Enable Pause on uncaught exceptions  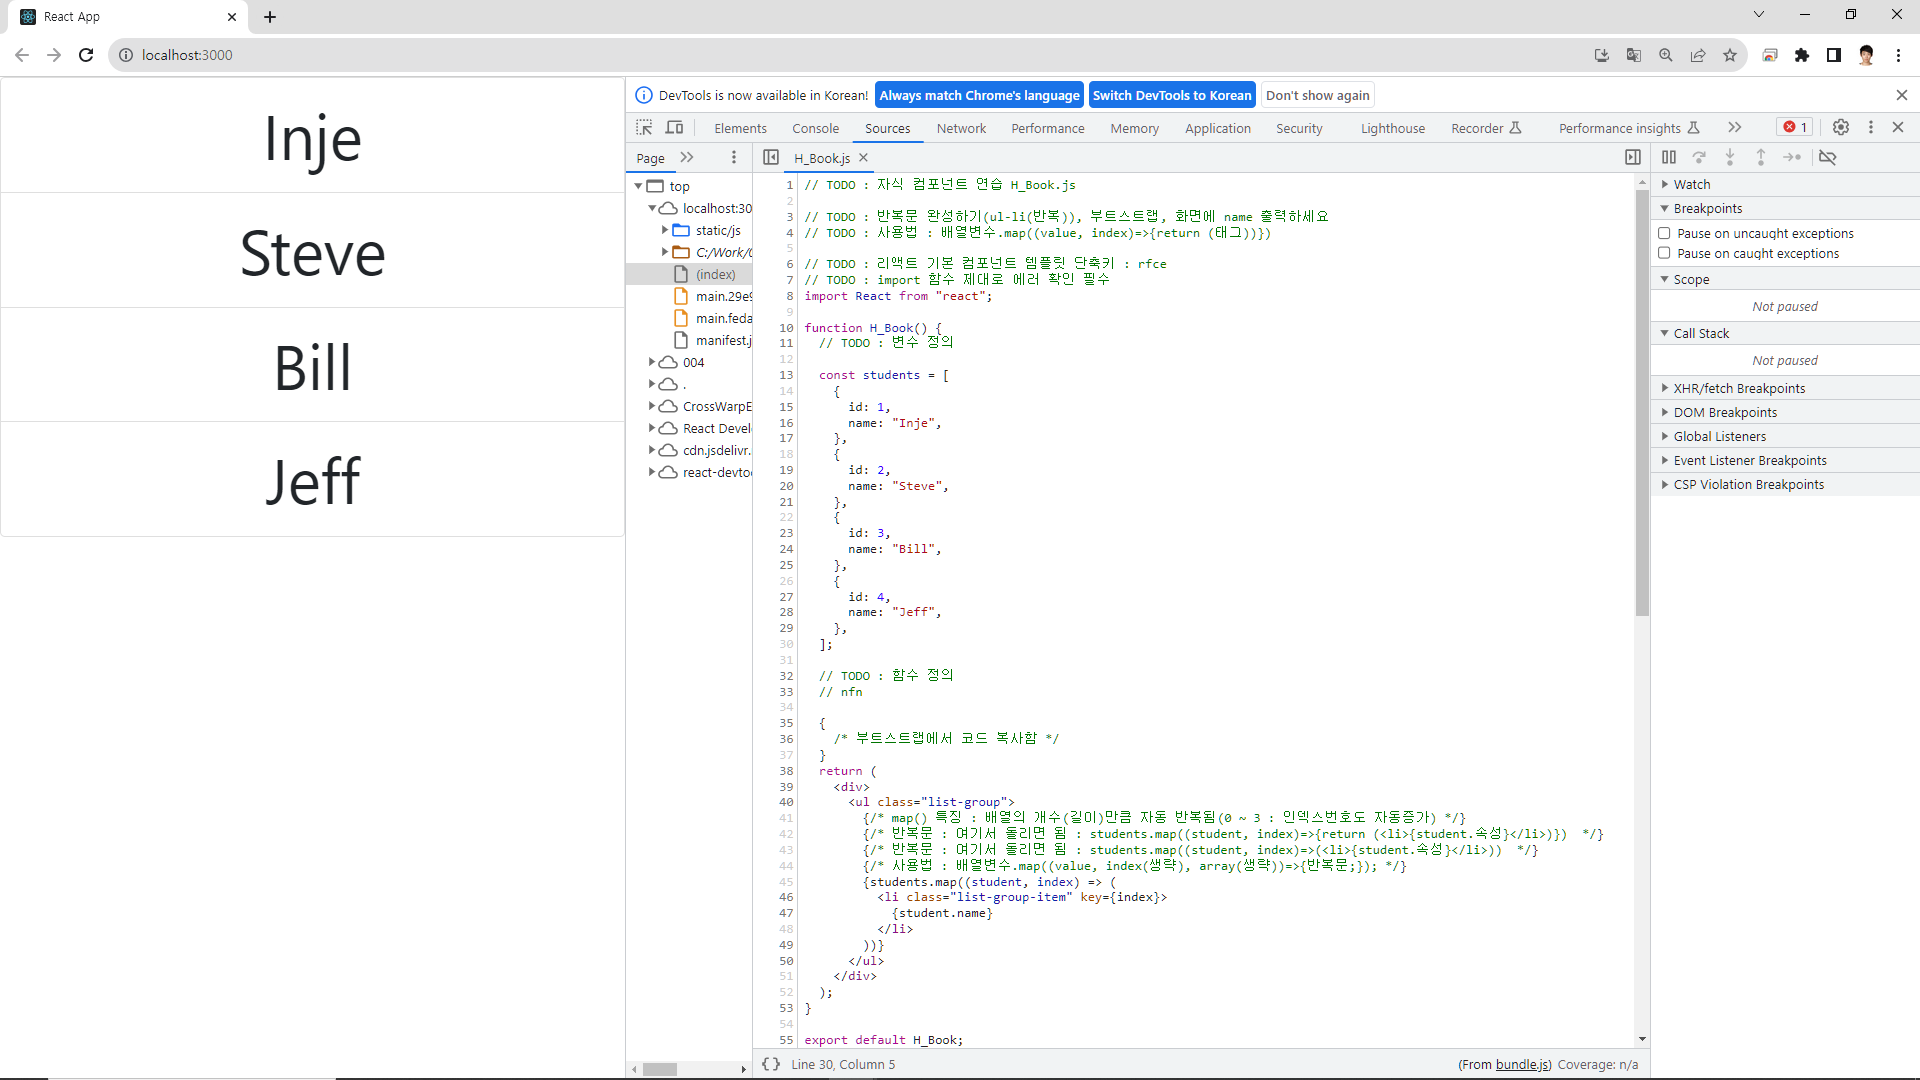1664,233
